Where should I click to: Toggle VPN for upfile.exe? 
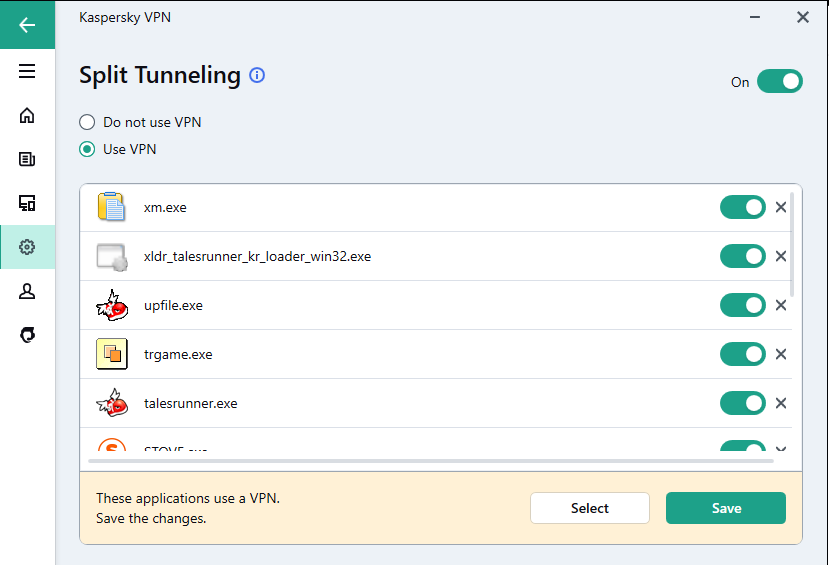(742, 305)
